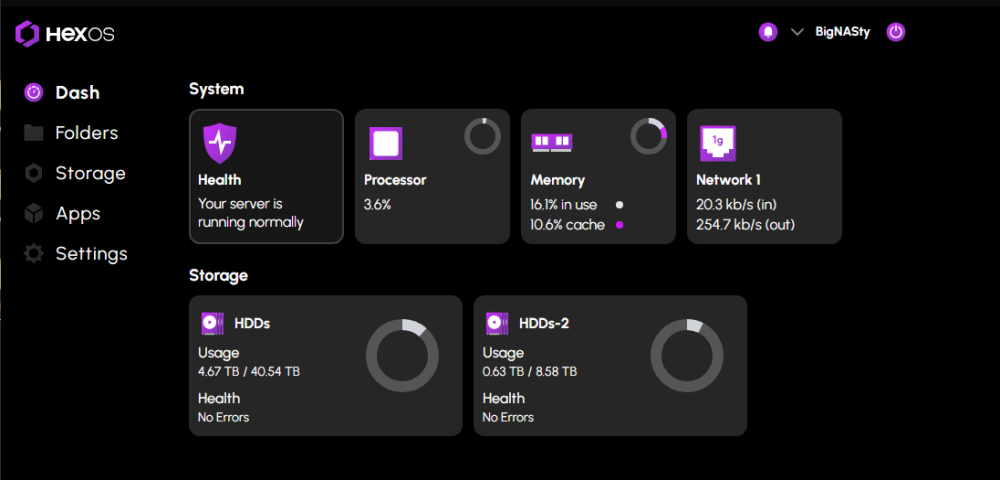Click the HexOS logo
The image size is (1000, 480).
(x=65, y=34)
